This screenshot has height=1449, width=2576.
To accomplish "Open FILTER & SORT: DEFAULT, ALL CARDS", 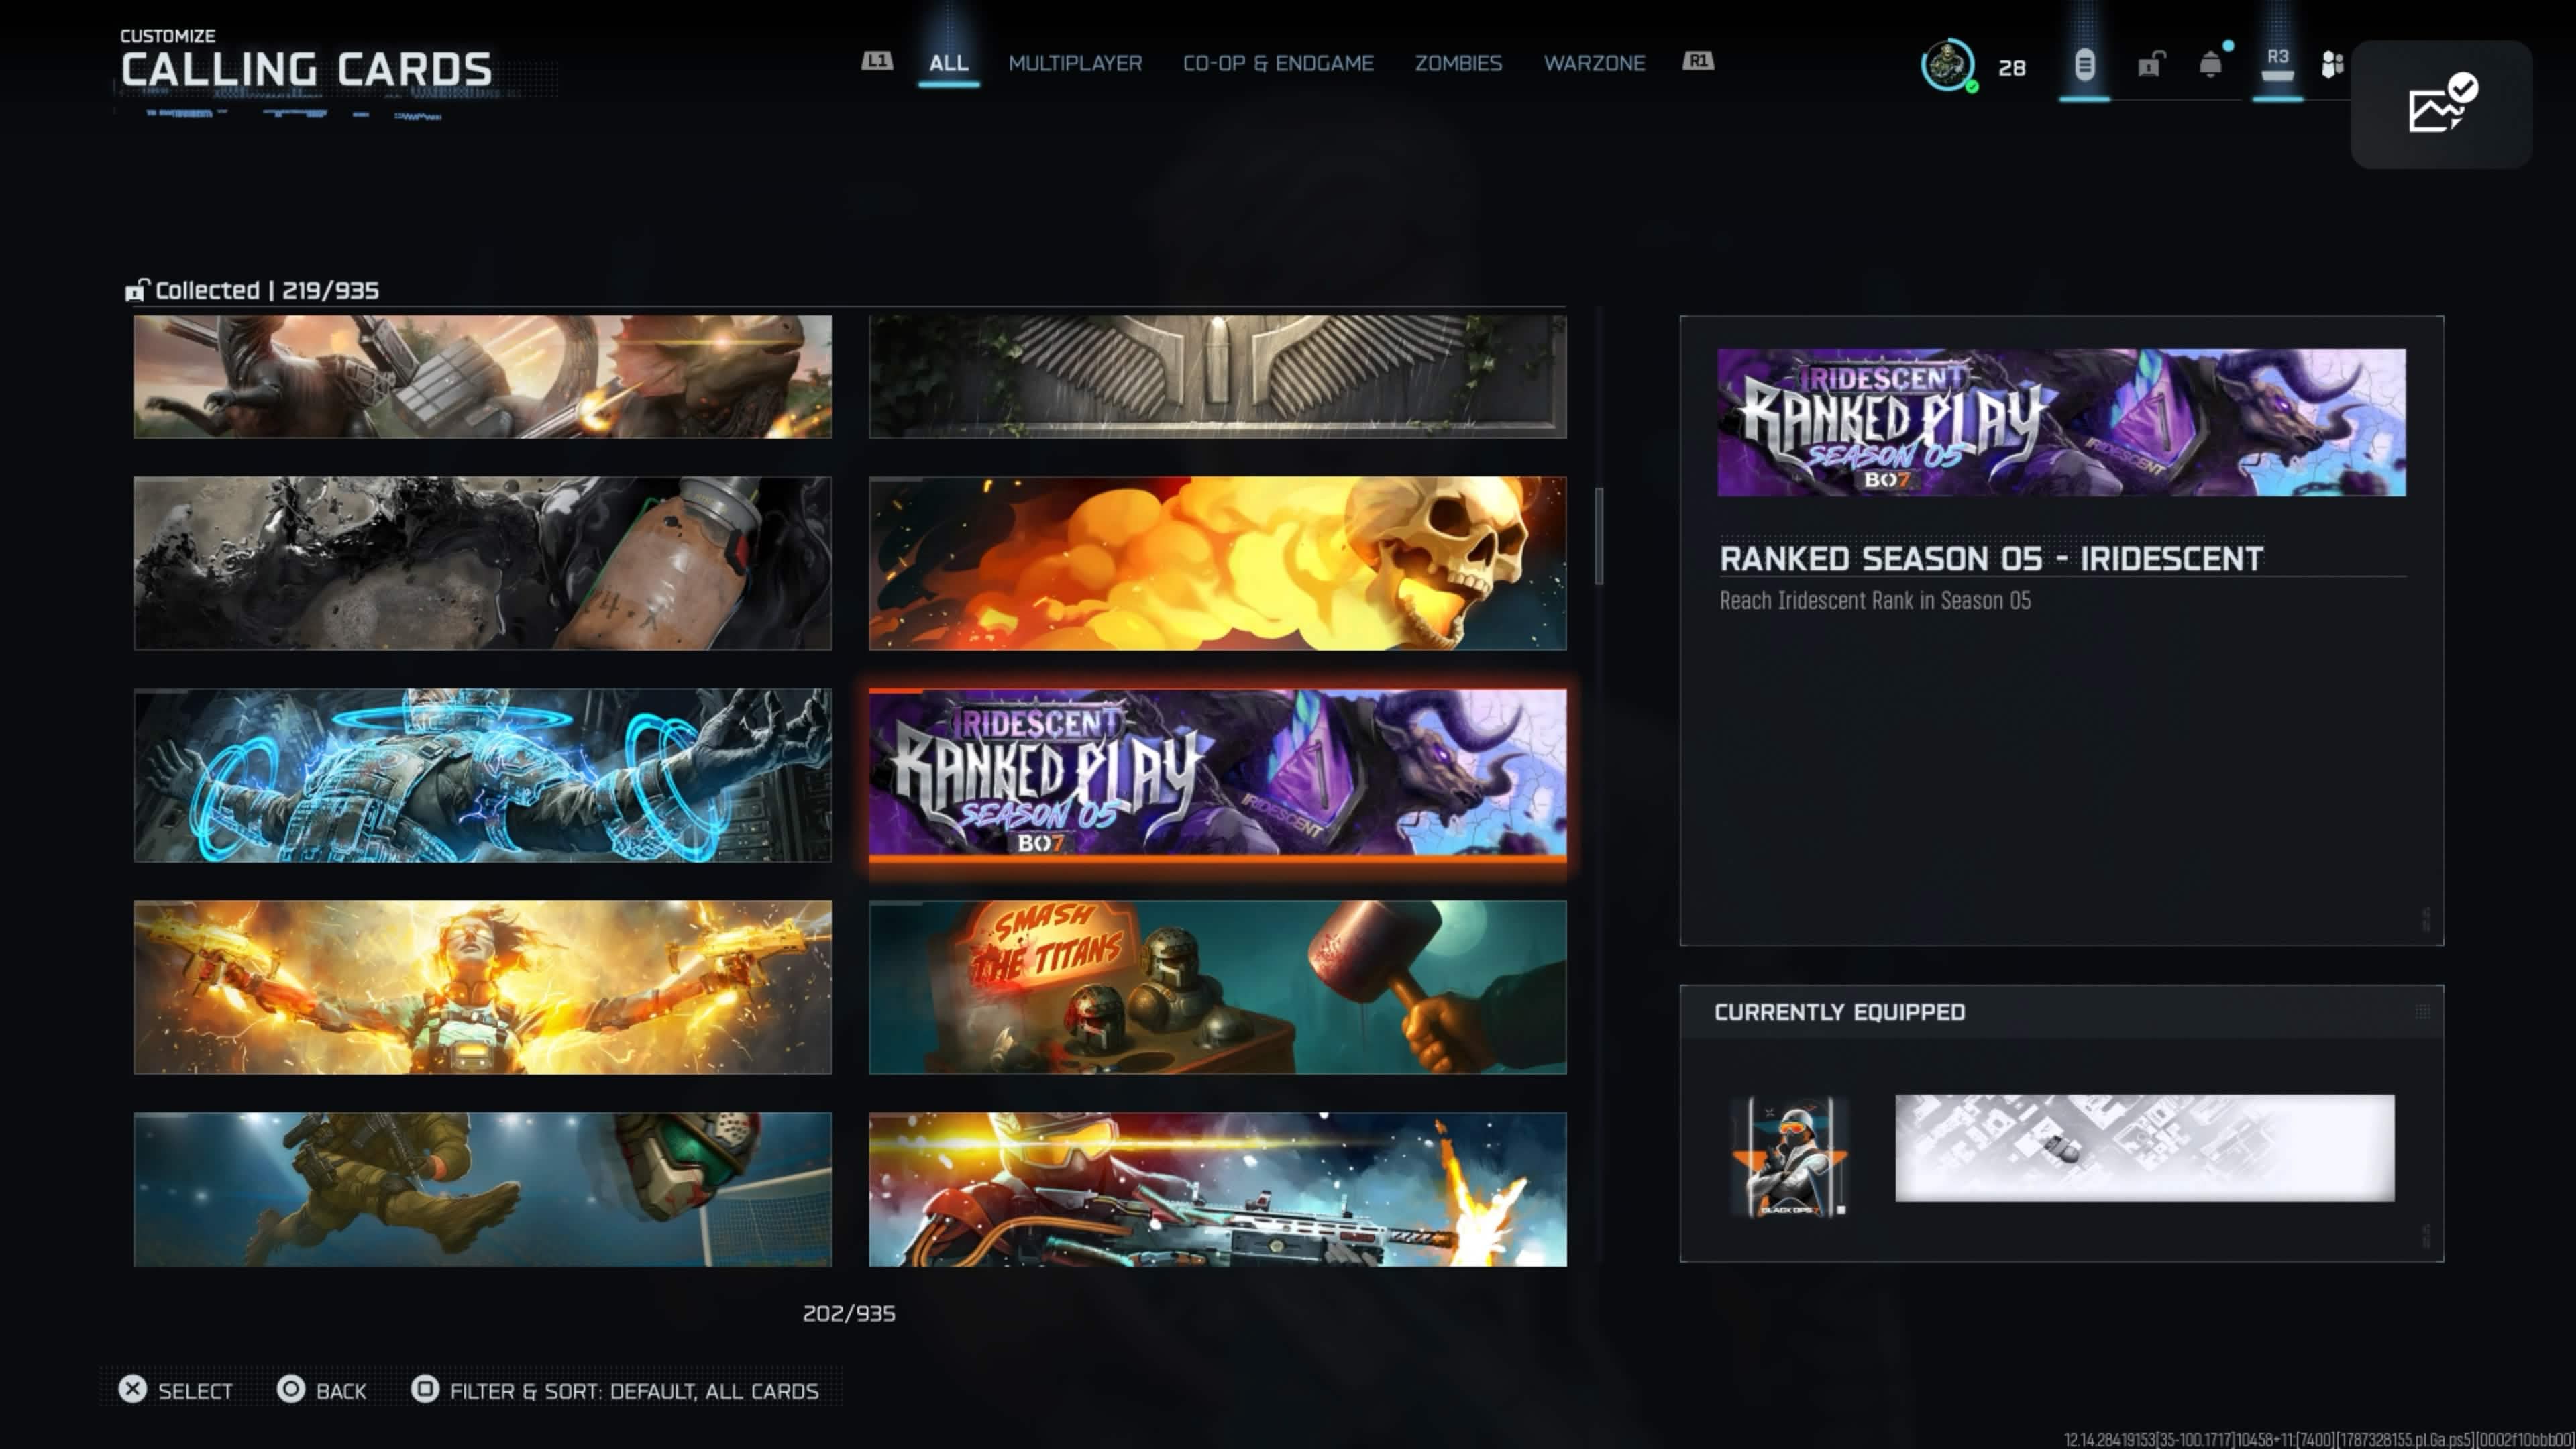I will (x=634, y=1391).
